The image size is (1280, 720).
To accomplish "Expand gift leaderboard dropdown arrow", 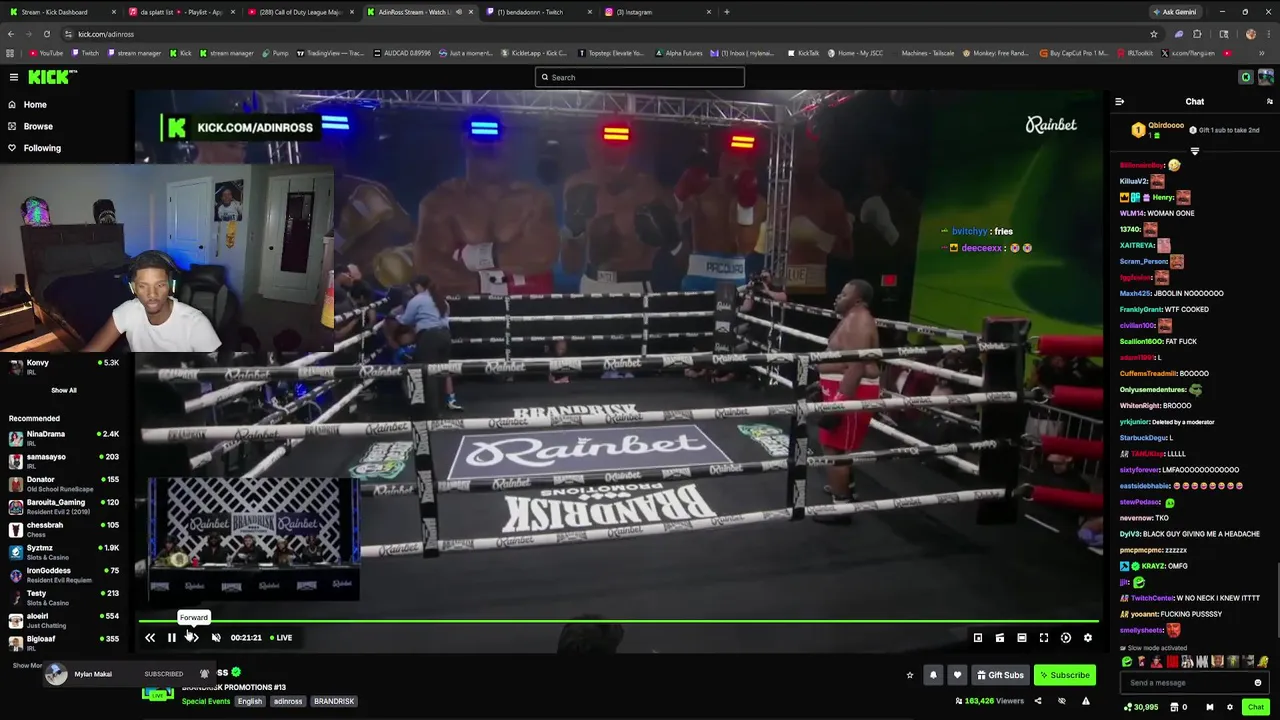I will tap(1194, 152).
